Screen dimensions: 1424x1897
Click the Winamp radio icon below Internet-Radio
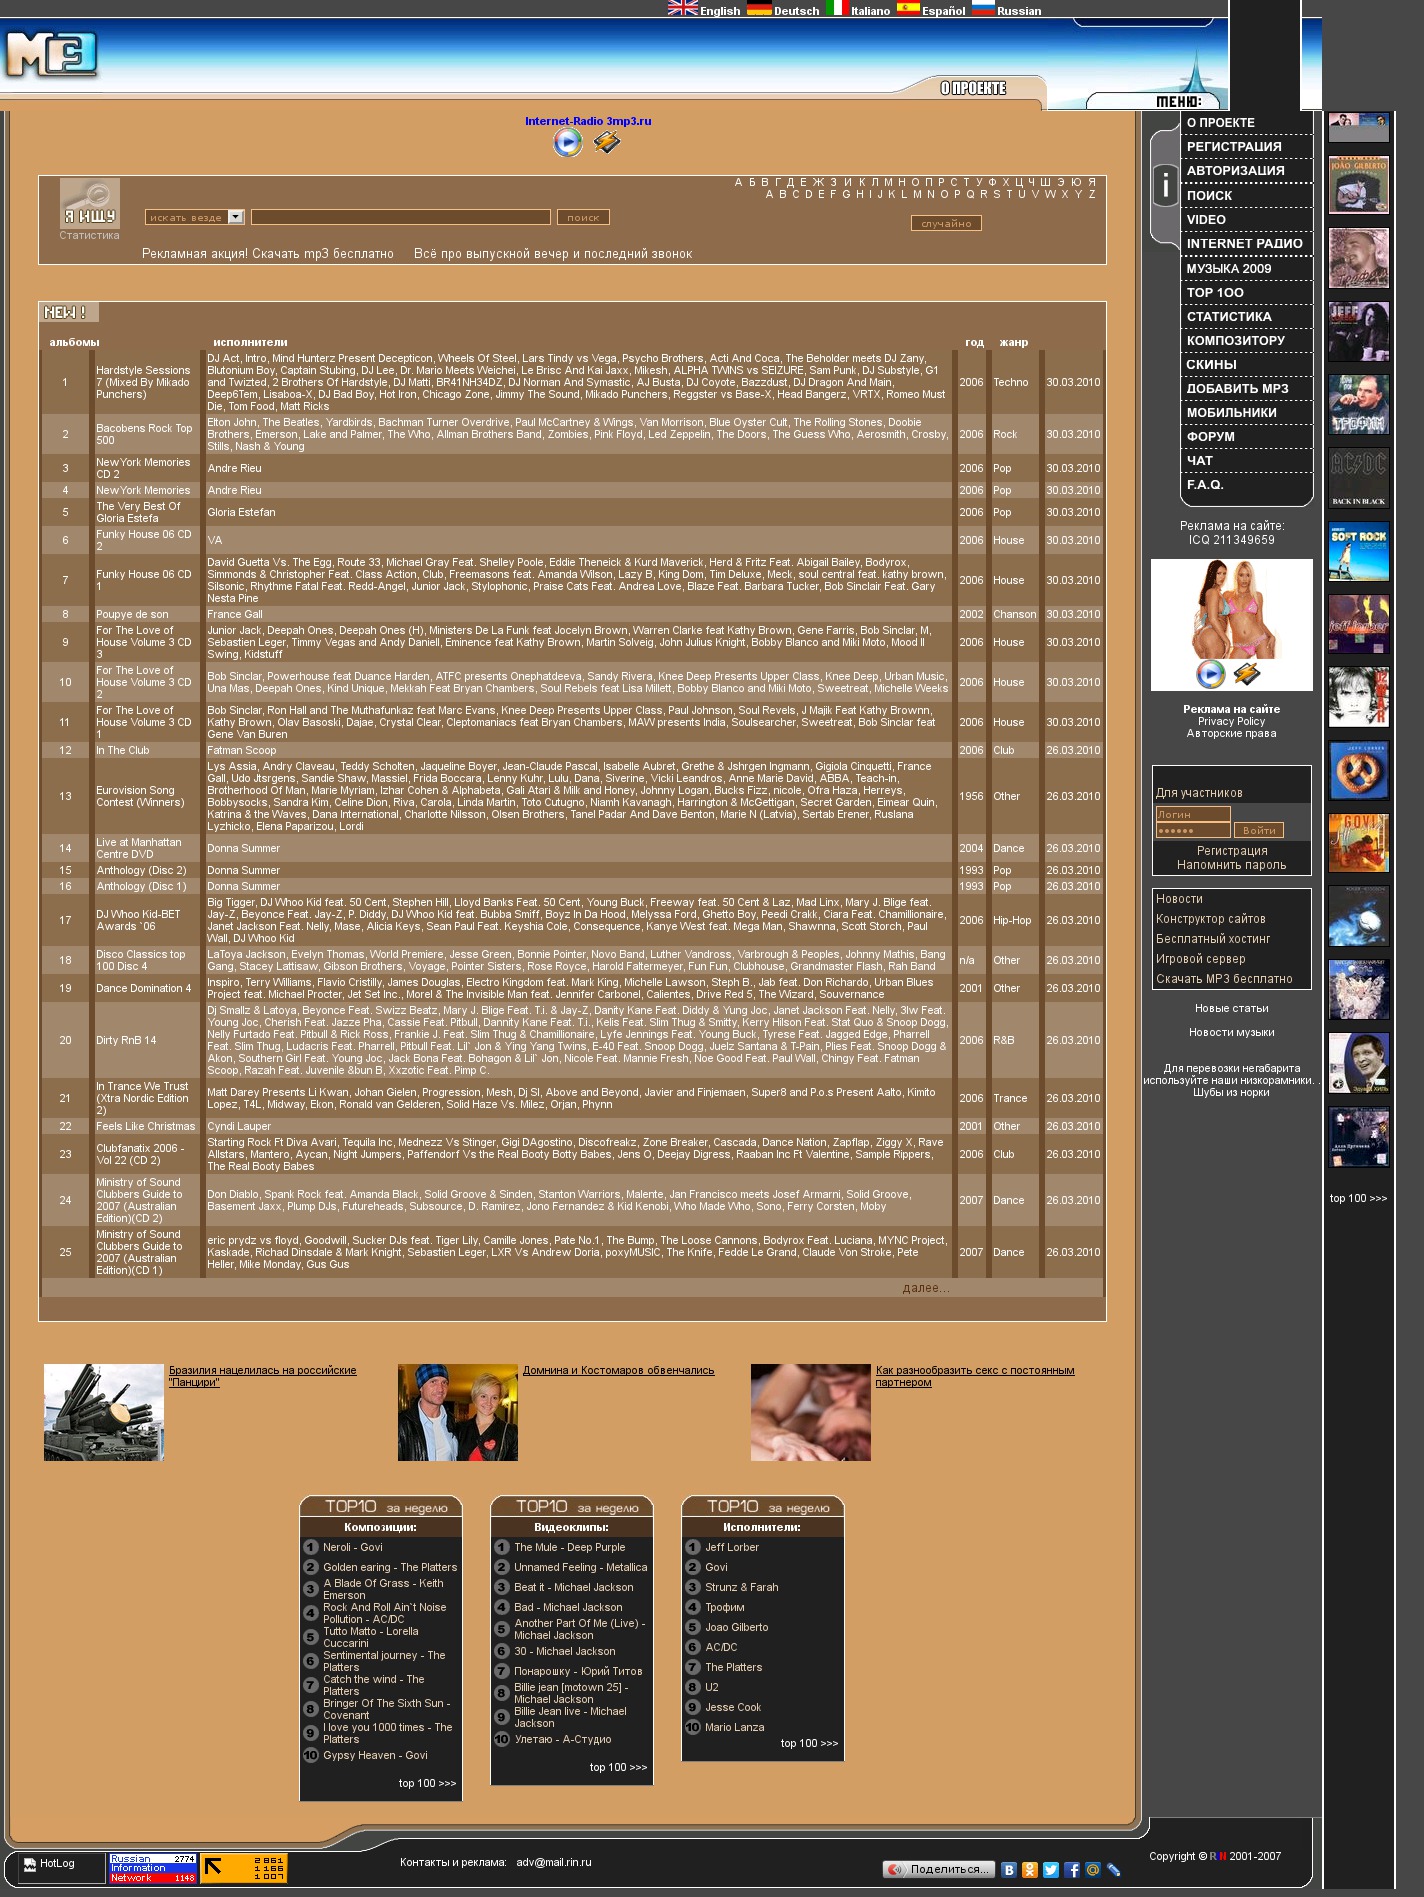(606, 143)
